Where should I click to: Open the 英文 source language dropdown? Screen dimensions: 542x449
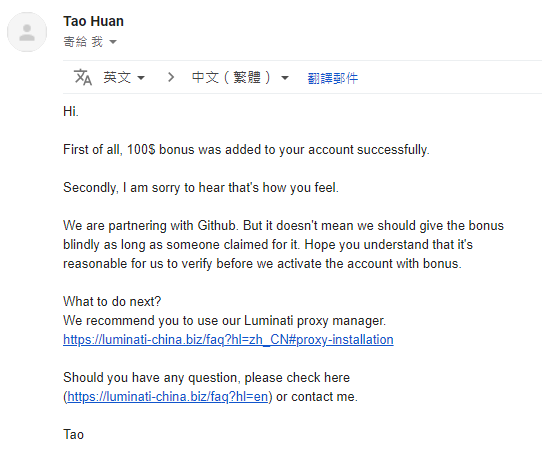(x=124, y=77)
